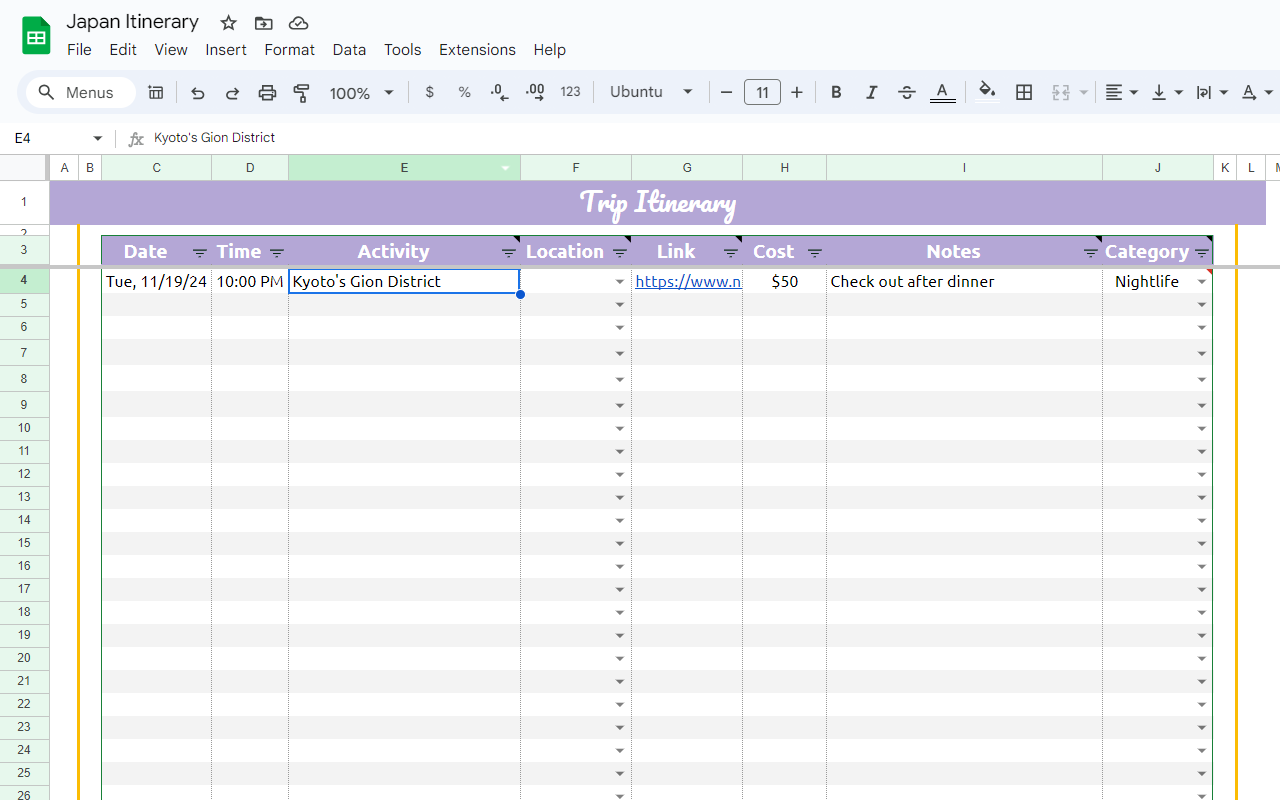Open the Ubuntu font dropdown
The width and height of the screenshot is (1280, 800).
click(x=651, y=92)
